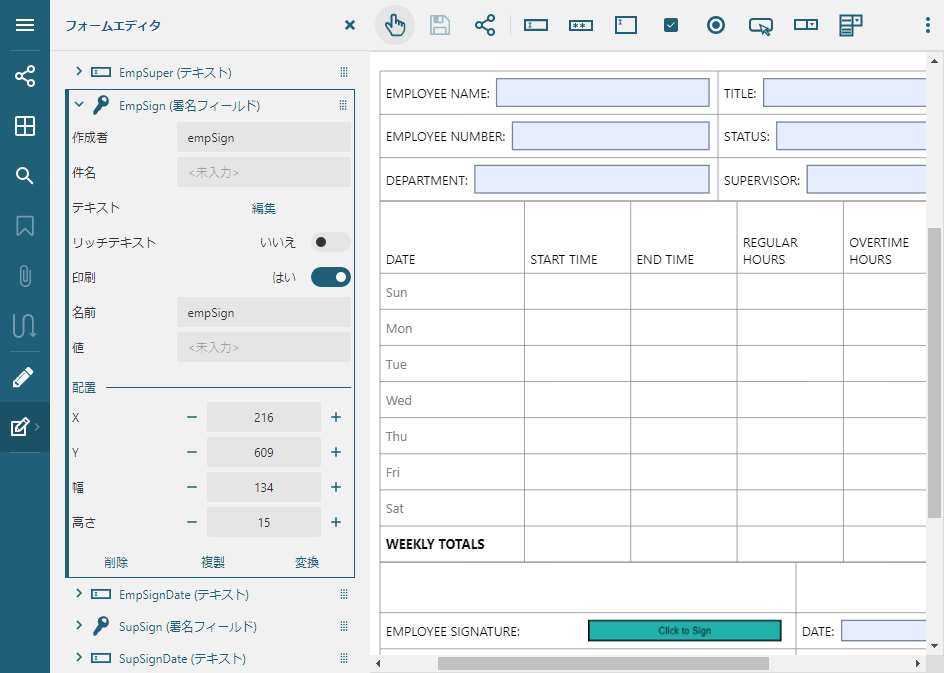Increase the 高さ value
The image size is (944, 673).
click(336, 522)
